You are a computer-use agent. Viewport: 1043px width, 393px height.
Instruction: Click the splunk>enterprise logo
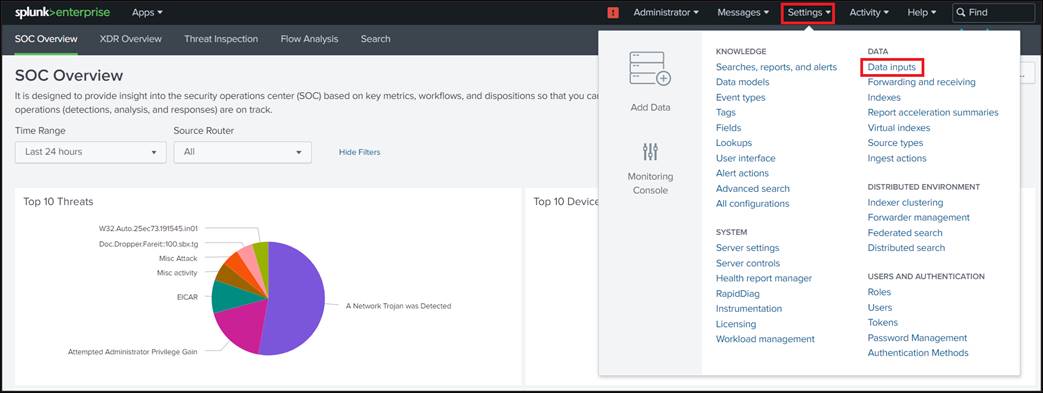(x=63, y=12)
